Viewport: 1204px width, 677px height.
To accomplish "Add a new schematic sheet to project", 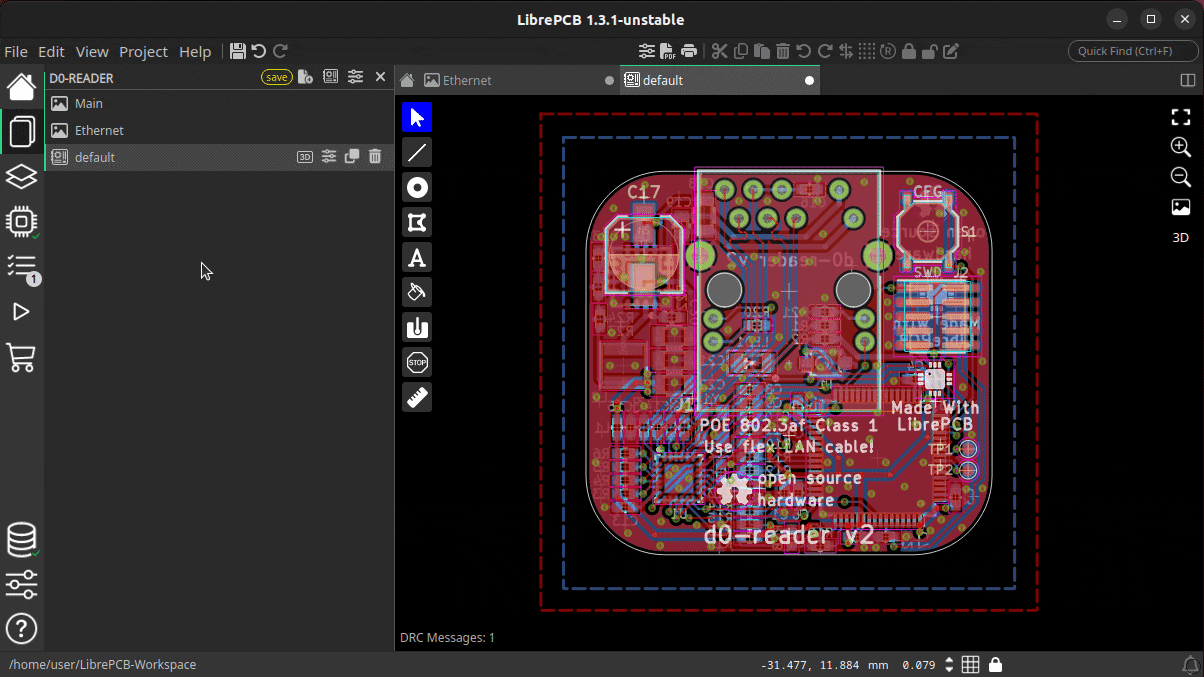I will (305, 77).
